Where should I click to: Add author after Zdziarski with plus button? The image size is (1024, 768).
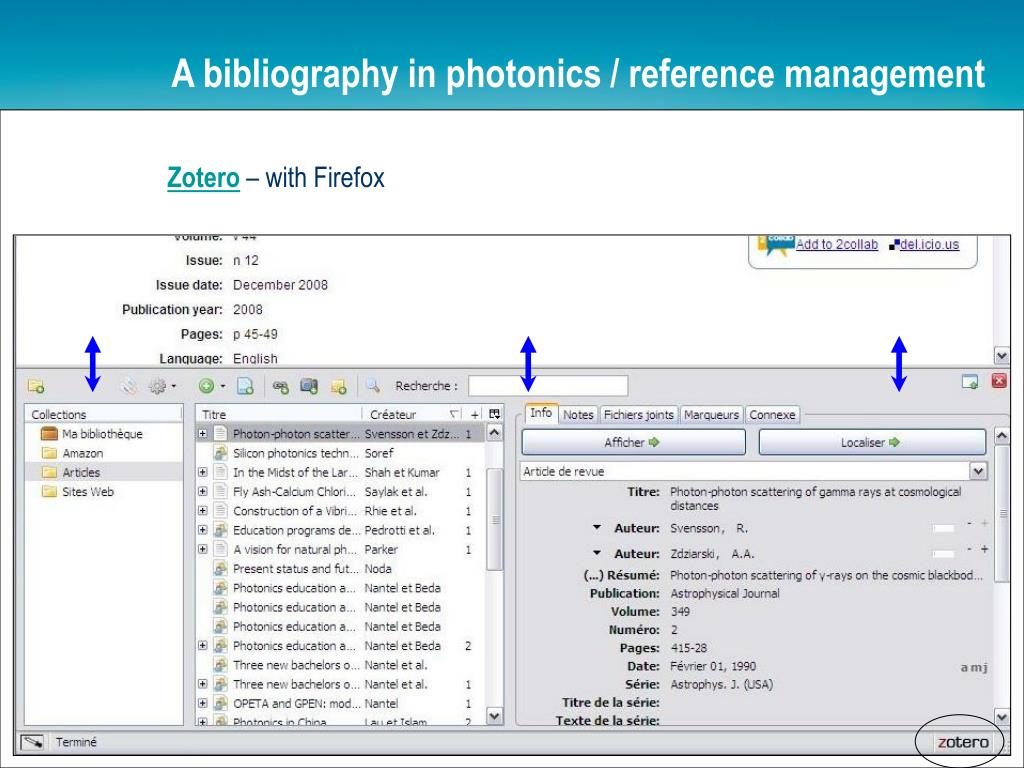984,550
